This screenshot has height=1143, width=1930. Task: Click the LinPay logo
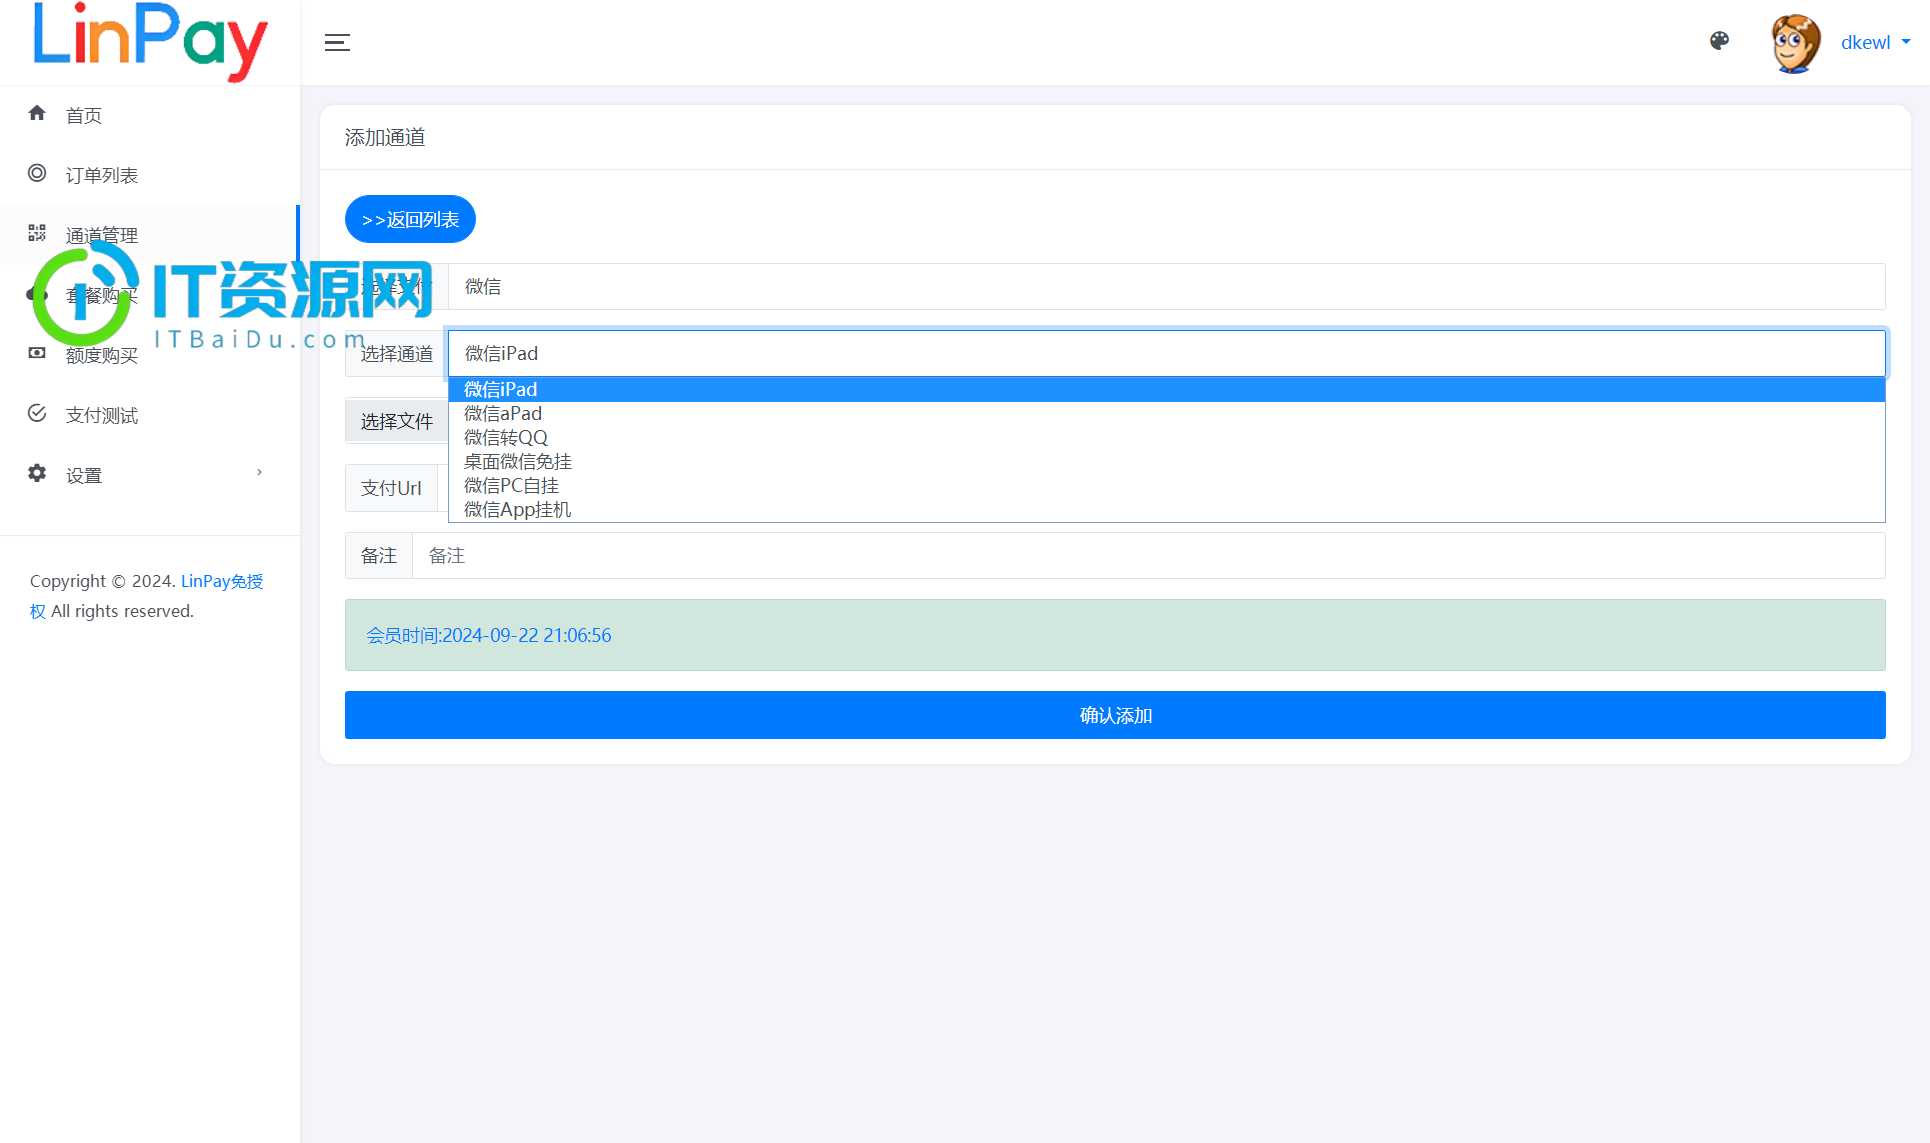pos(150,42)
